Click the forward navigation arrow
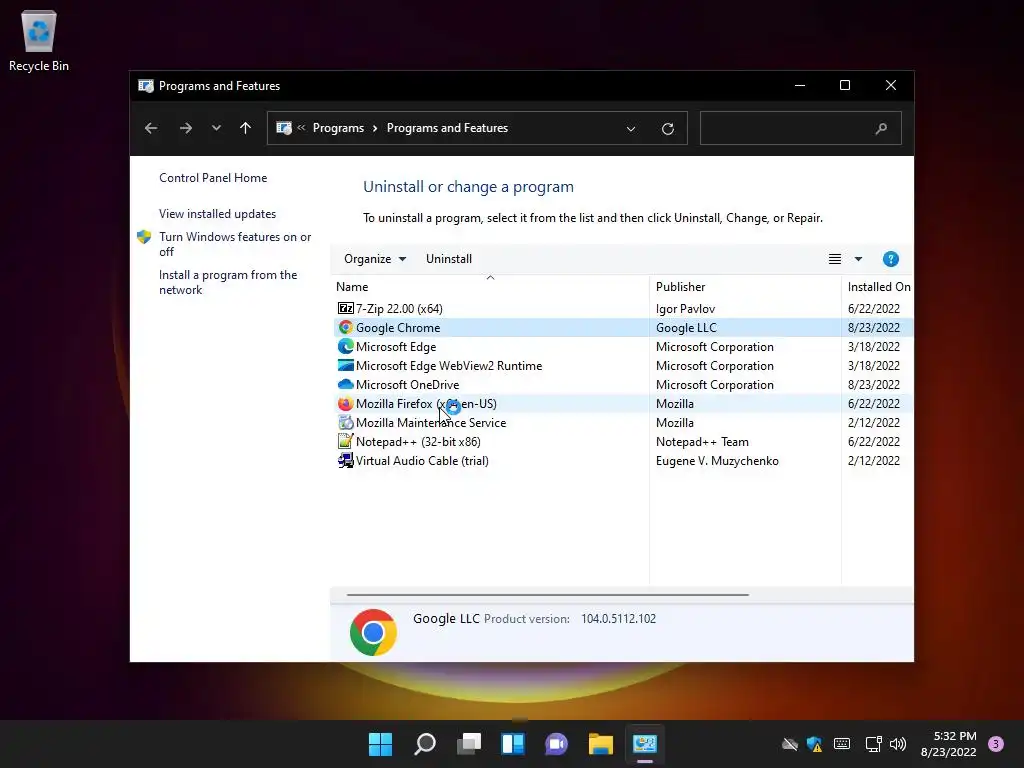 click(185, 128)
